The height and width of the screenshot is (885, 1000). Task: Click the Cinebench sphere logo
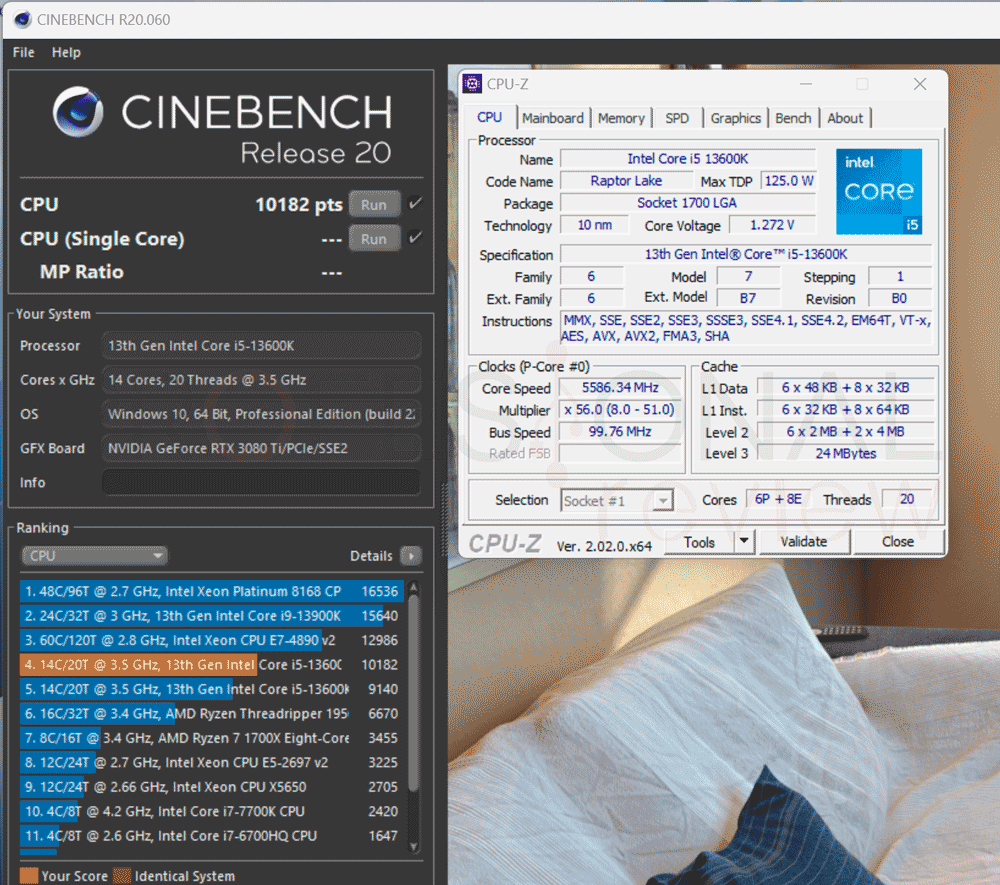[x=78, y=112]
